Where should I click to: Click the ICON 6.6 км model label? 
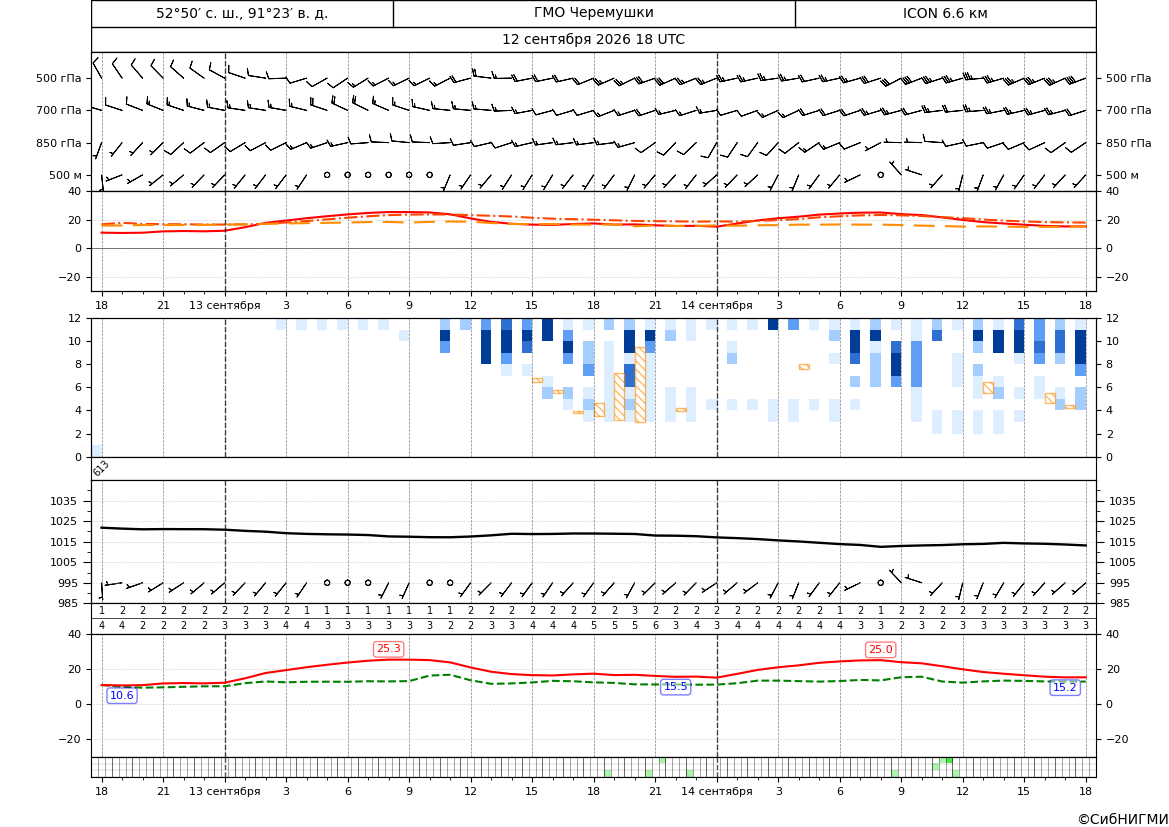pos(945,13)
